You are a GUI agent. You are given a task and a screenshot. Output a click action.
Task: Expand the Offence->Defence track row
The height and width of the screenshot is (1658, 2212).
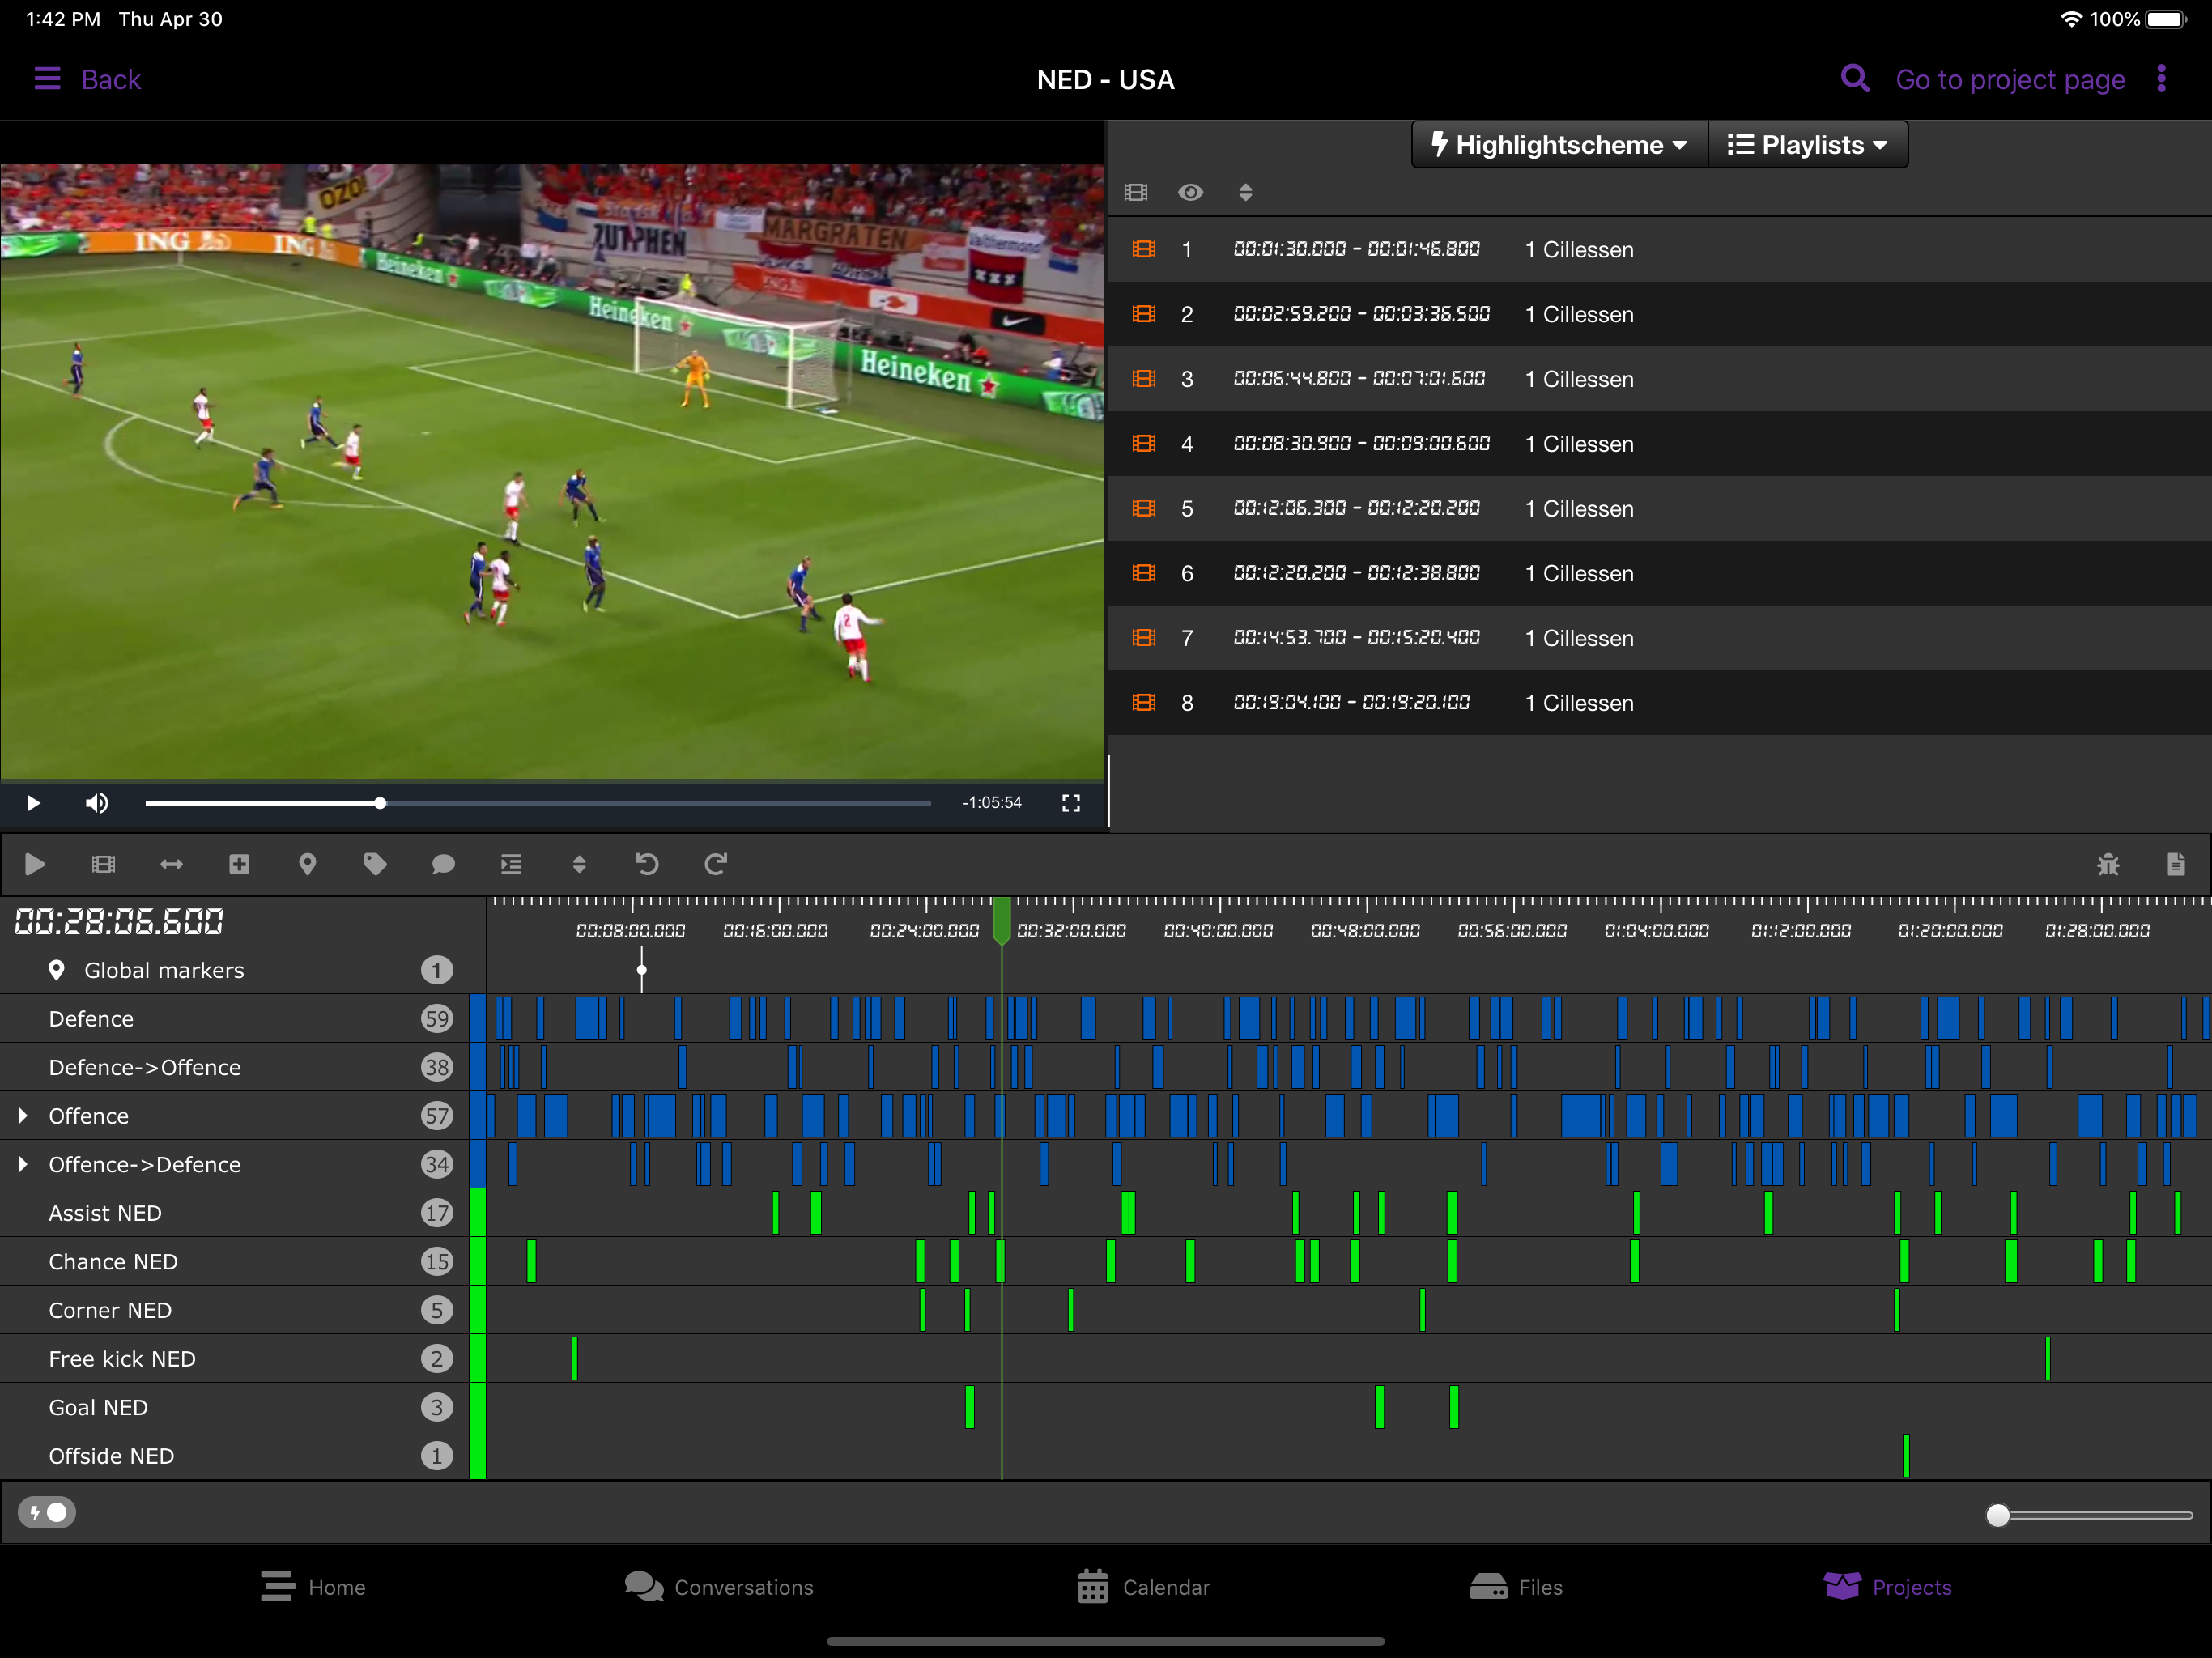[23, 1164]
